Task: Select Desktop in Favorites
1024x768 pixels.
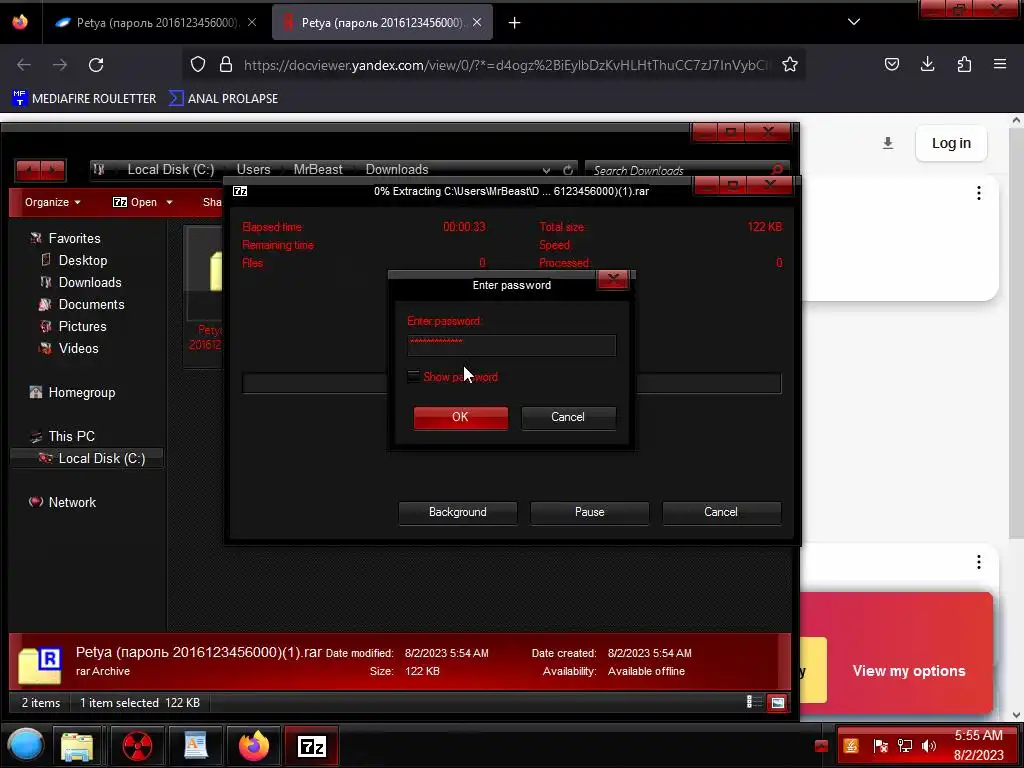Action: 82,261
